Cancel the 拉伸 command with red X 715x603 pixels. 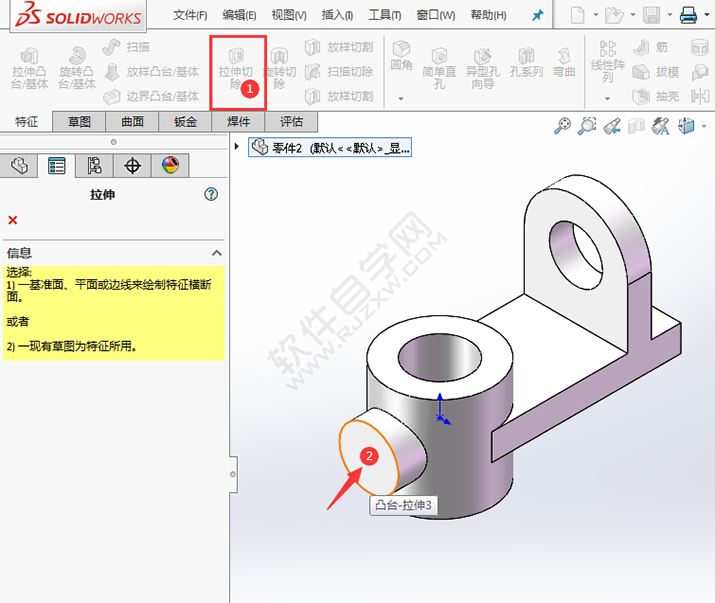tap(13, 220)
